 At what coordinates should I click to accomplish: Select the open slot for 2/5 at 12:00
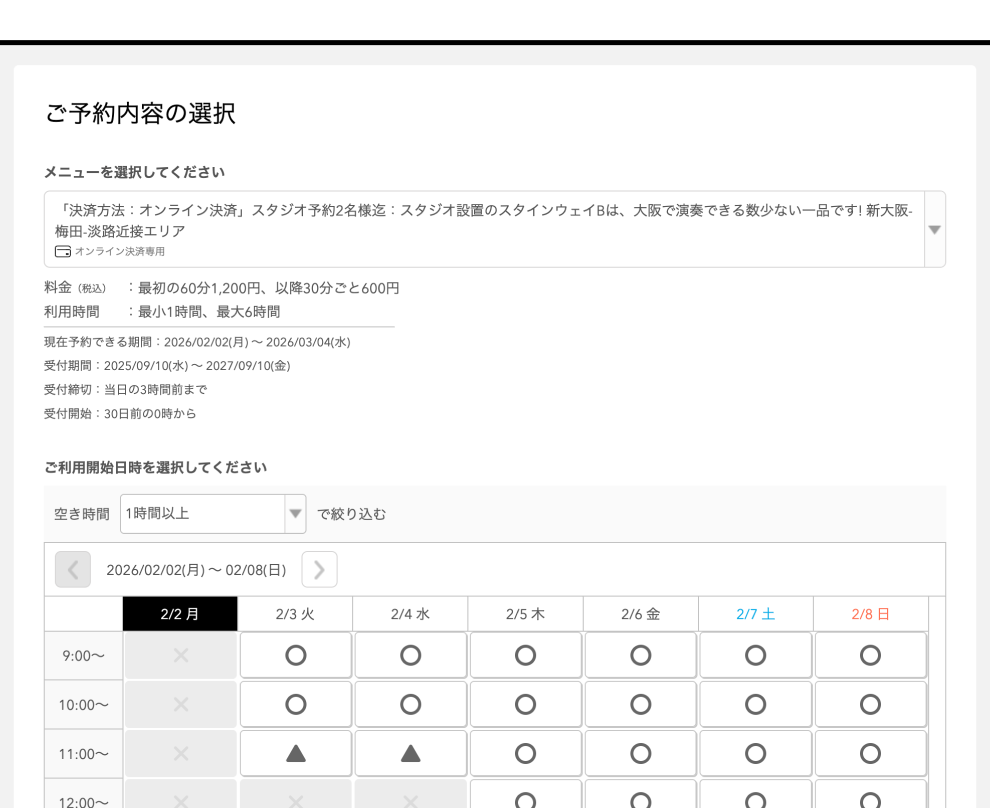[525, 800]
